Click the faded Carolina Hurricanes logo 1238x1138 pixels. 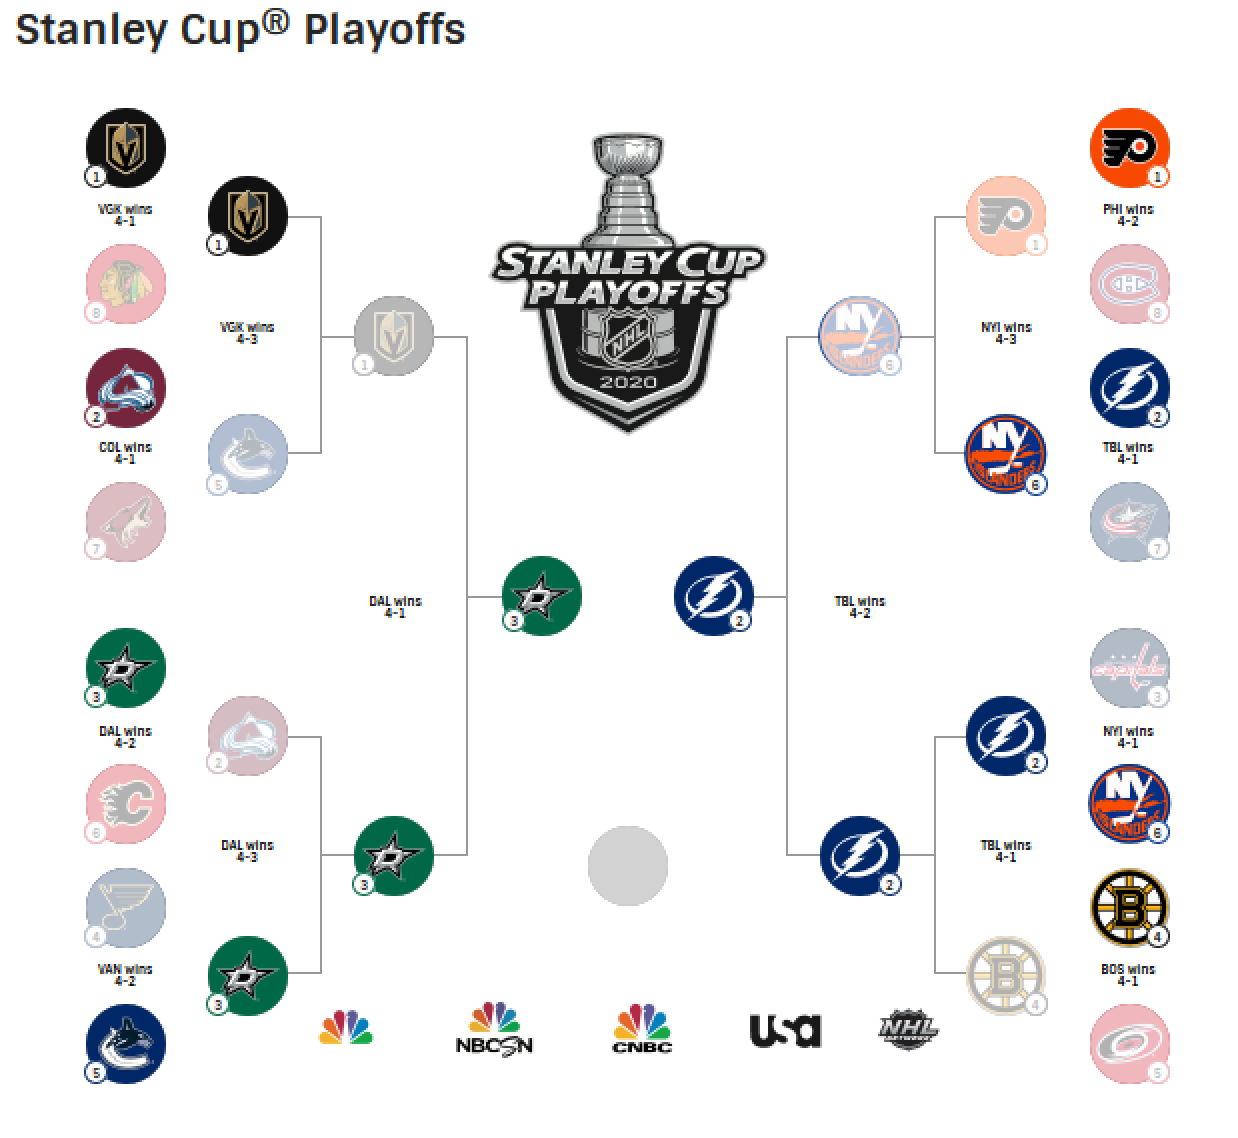(1129, 1044)
